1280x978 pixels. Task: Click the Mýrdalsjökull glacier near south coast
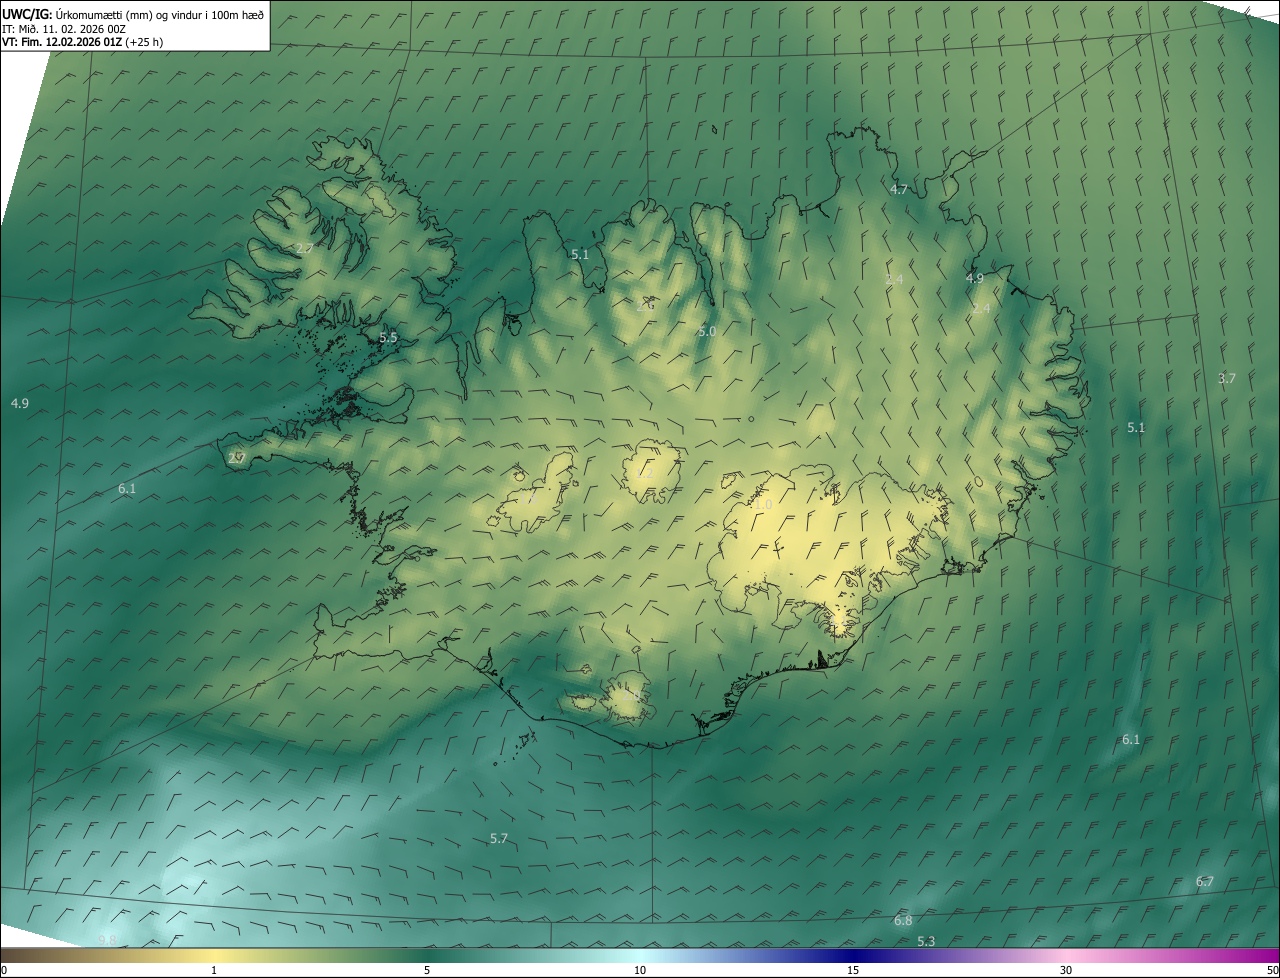(x=628, y=698)
